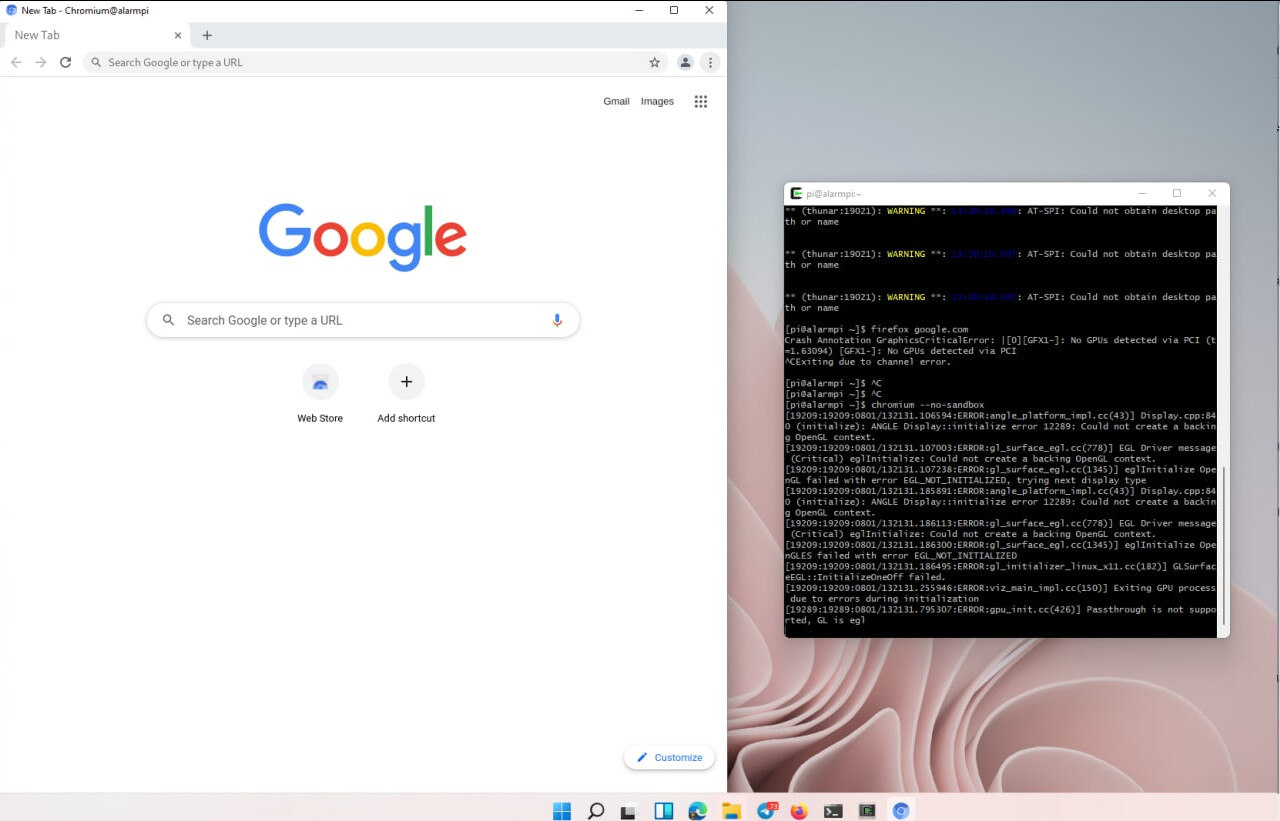1280x821 pixels.
Task: Go back using Chromium's back arrow
Action: coord(16,62)
